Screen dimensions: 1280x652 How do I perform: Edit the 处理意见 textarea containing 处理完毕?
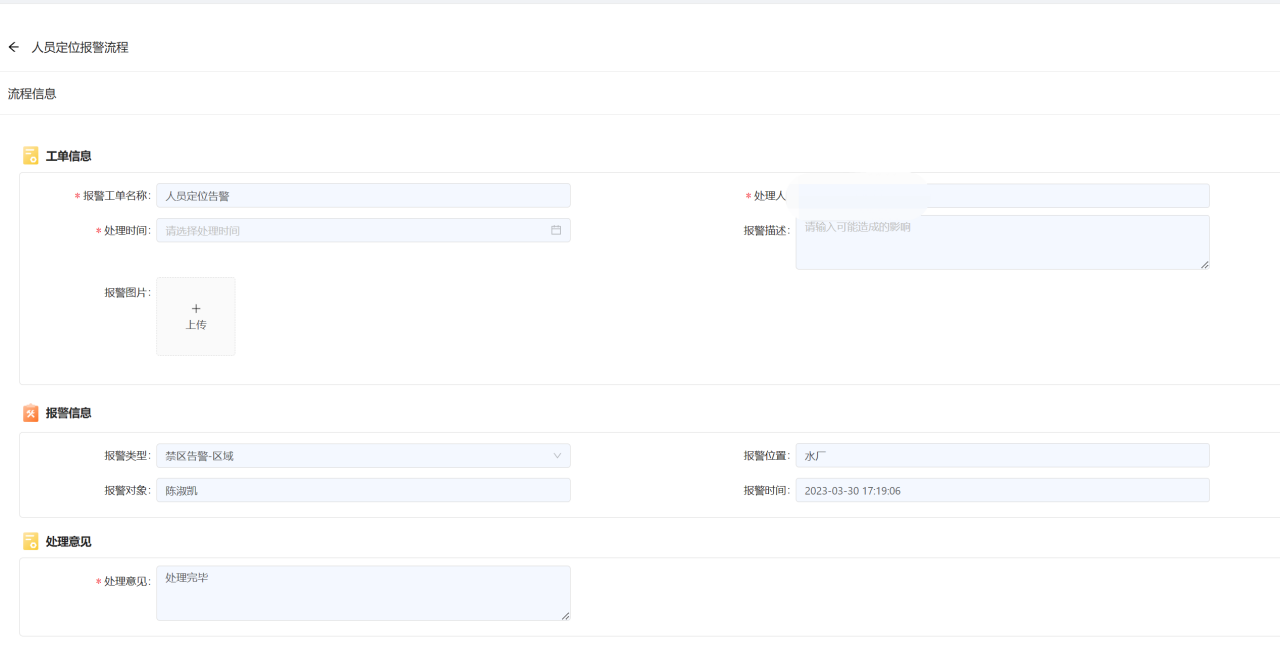click(x=363, y=593)
